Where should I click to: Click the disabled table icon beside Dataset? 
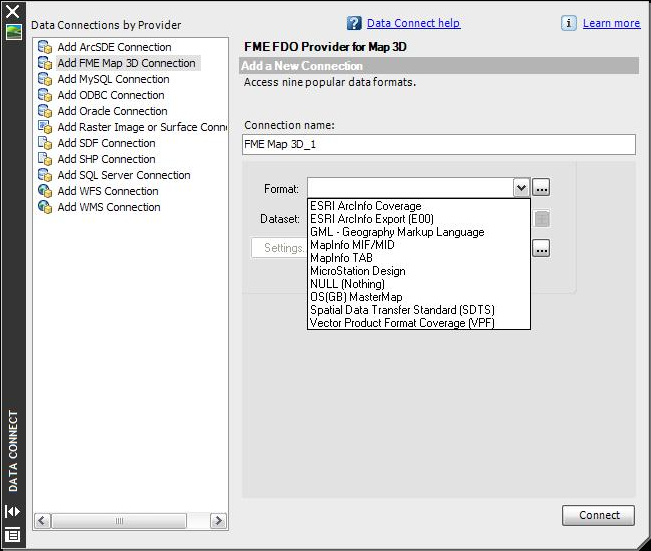pos(541,219)
